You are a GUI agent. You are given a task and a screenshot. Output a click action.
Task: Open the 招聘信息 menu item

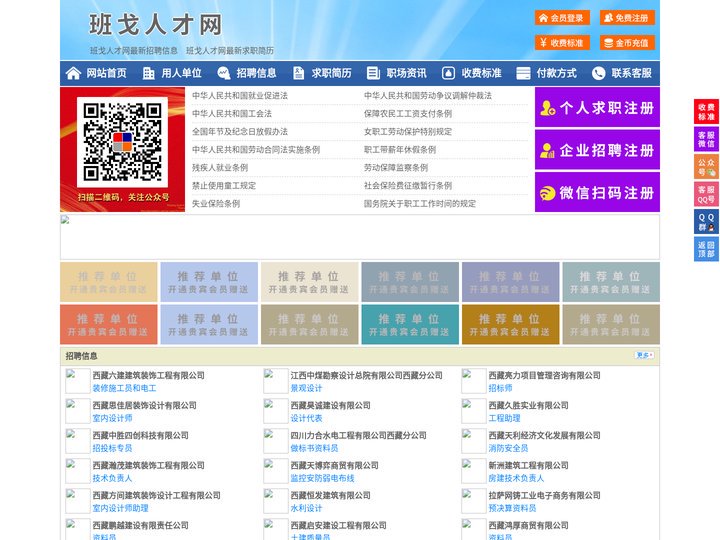(x=256, y=73)
